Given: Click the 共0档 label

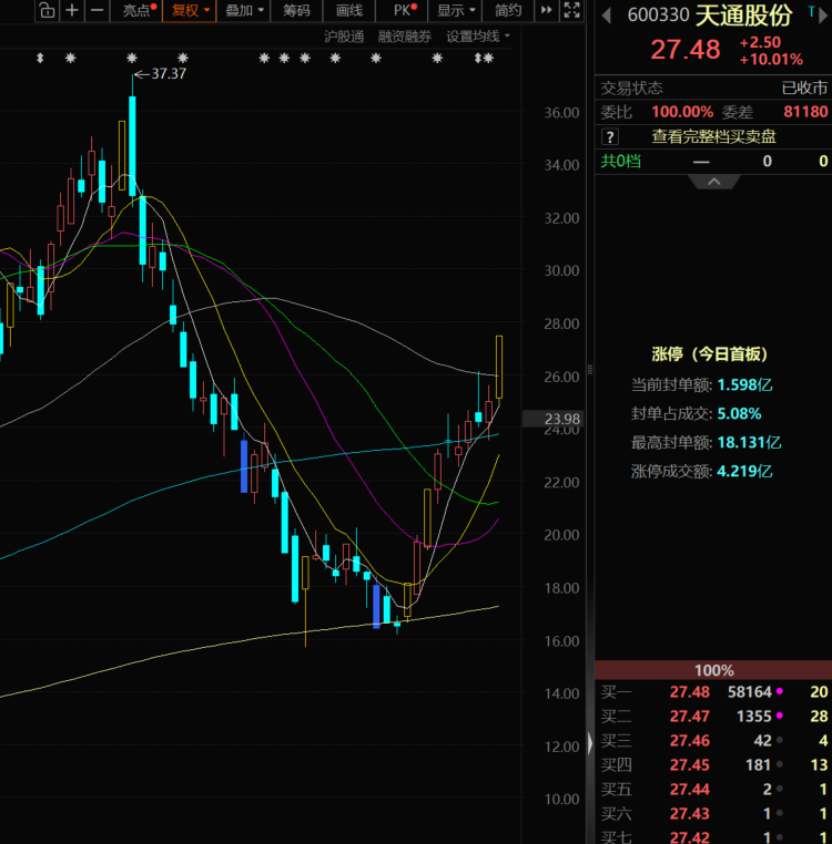Looking at the screenshot, I should click(621, 161).
